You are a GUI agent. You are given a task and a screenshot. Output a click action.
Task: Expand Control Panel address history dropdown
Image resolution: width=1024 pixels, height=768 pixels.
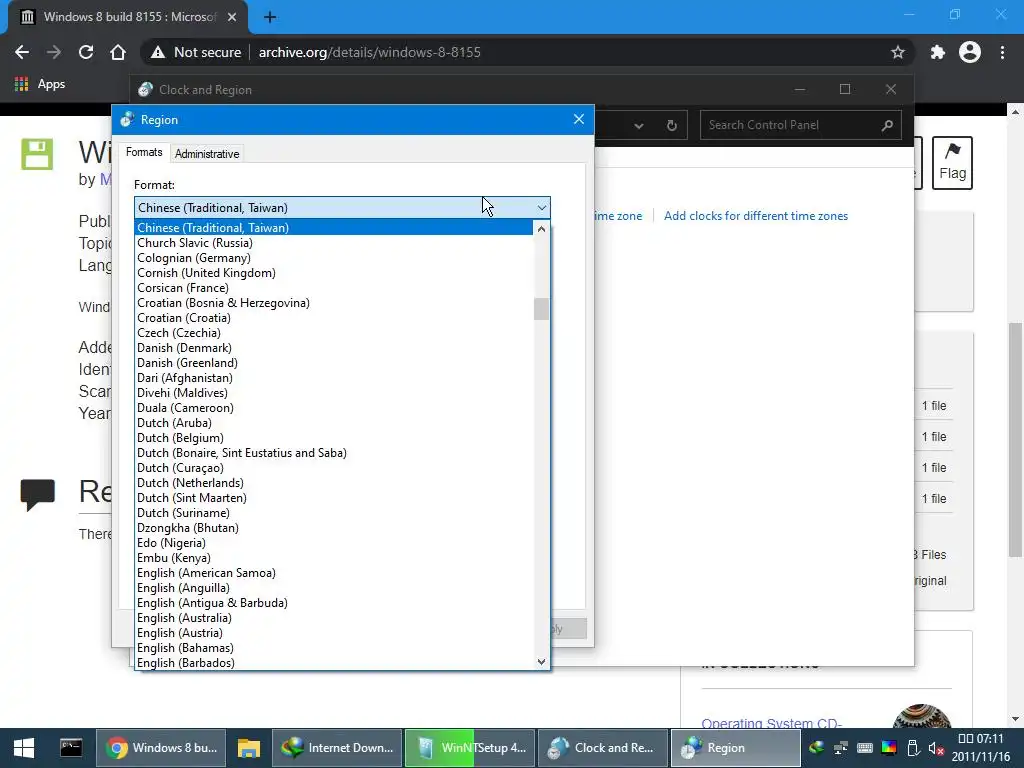coord(639,125)
